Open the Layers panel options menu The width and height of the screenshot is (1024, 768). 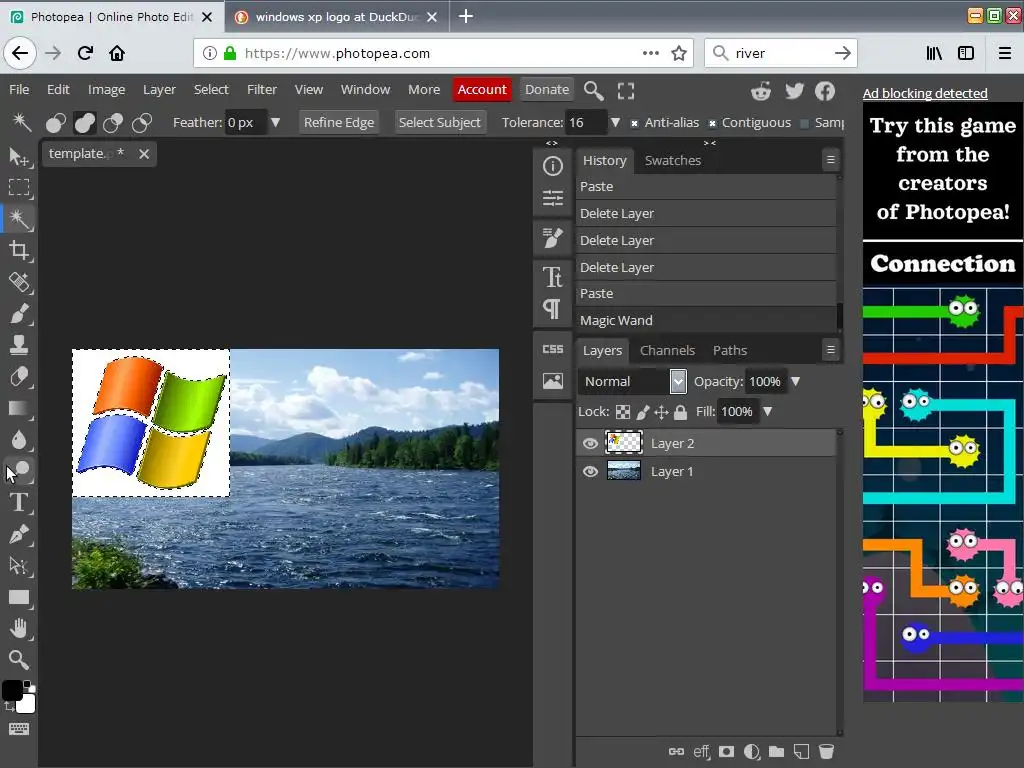pos(831,350)
